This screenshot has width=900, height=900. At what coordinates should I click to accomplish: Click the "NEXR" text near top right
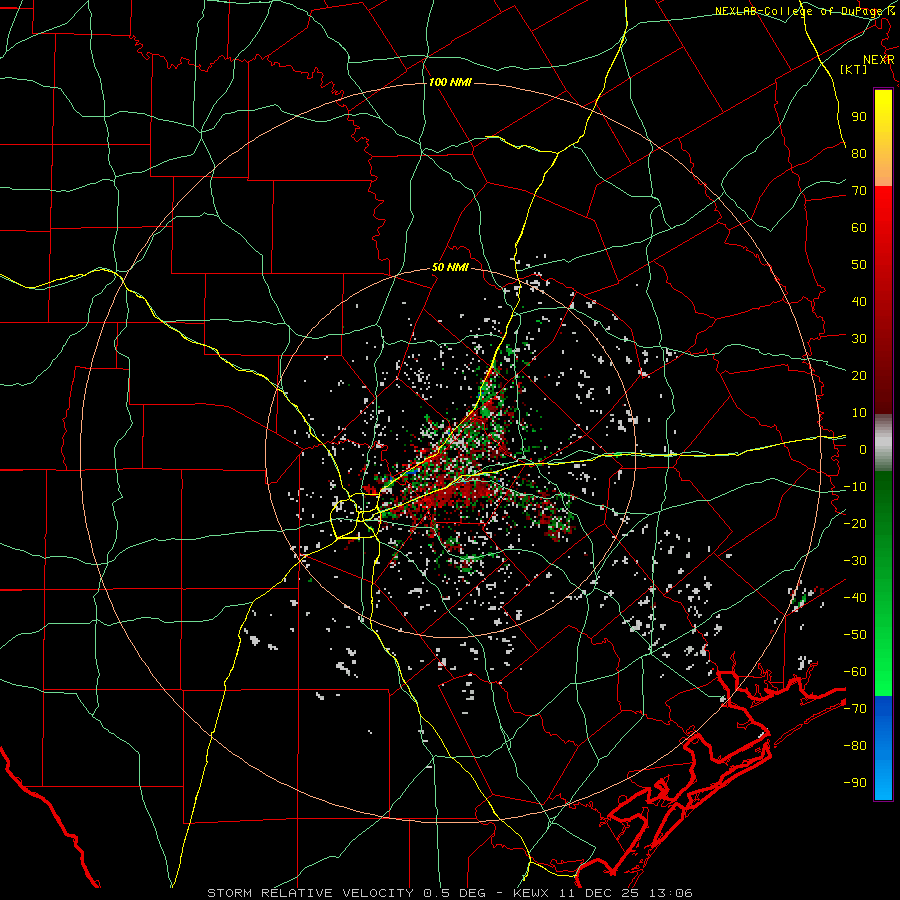click(x=879, y=60)
